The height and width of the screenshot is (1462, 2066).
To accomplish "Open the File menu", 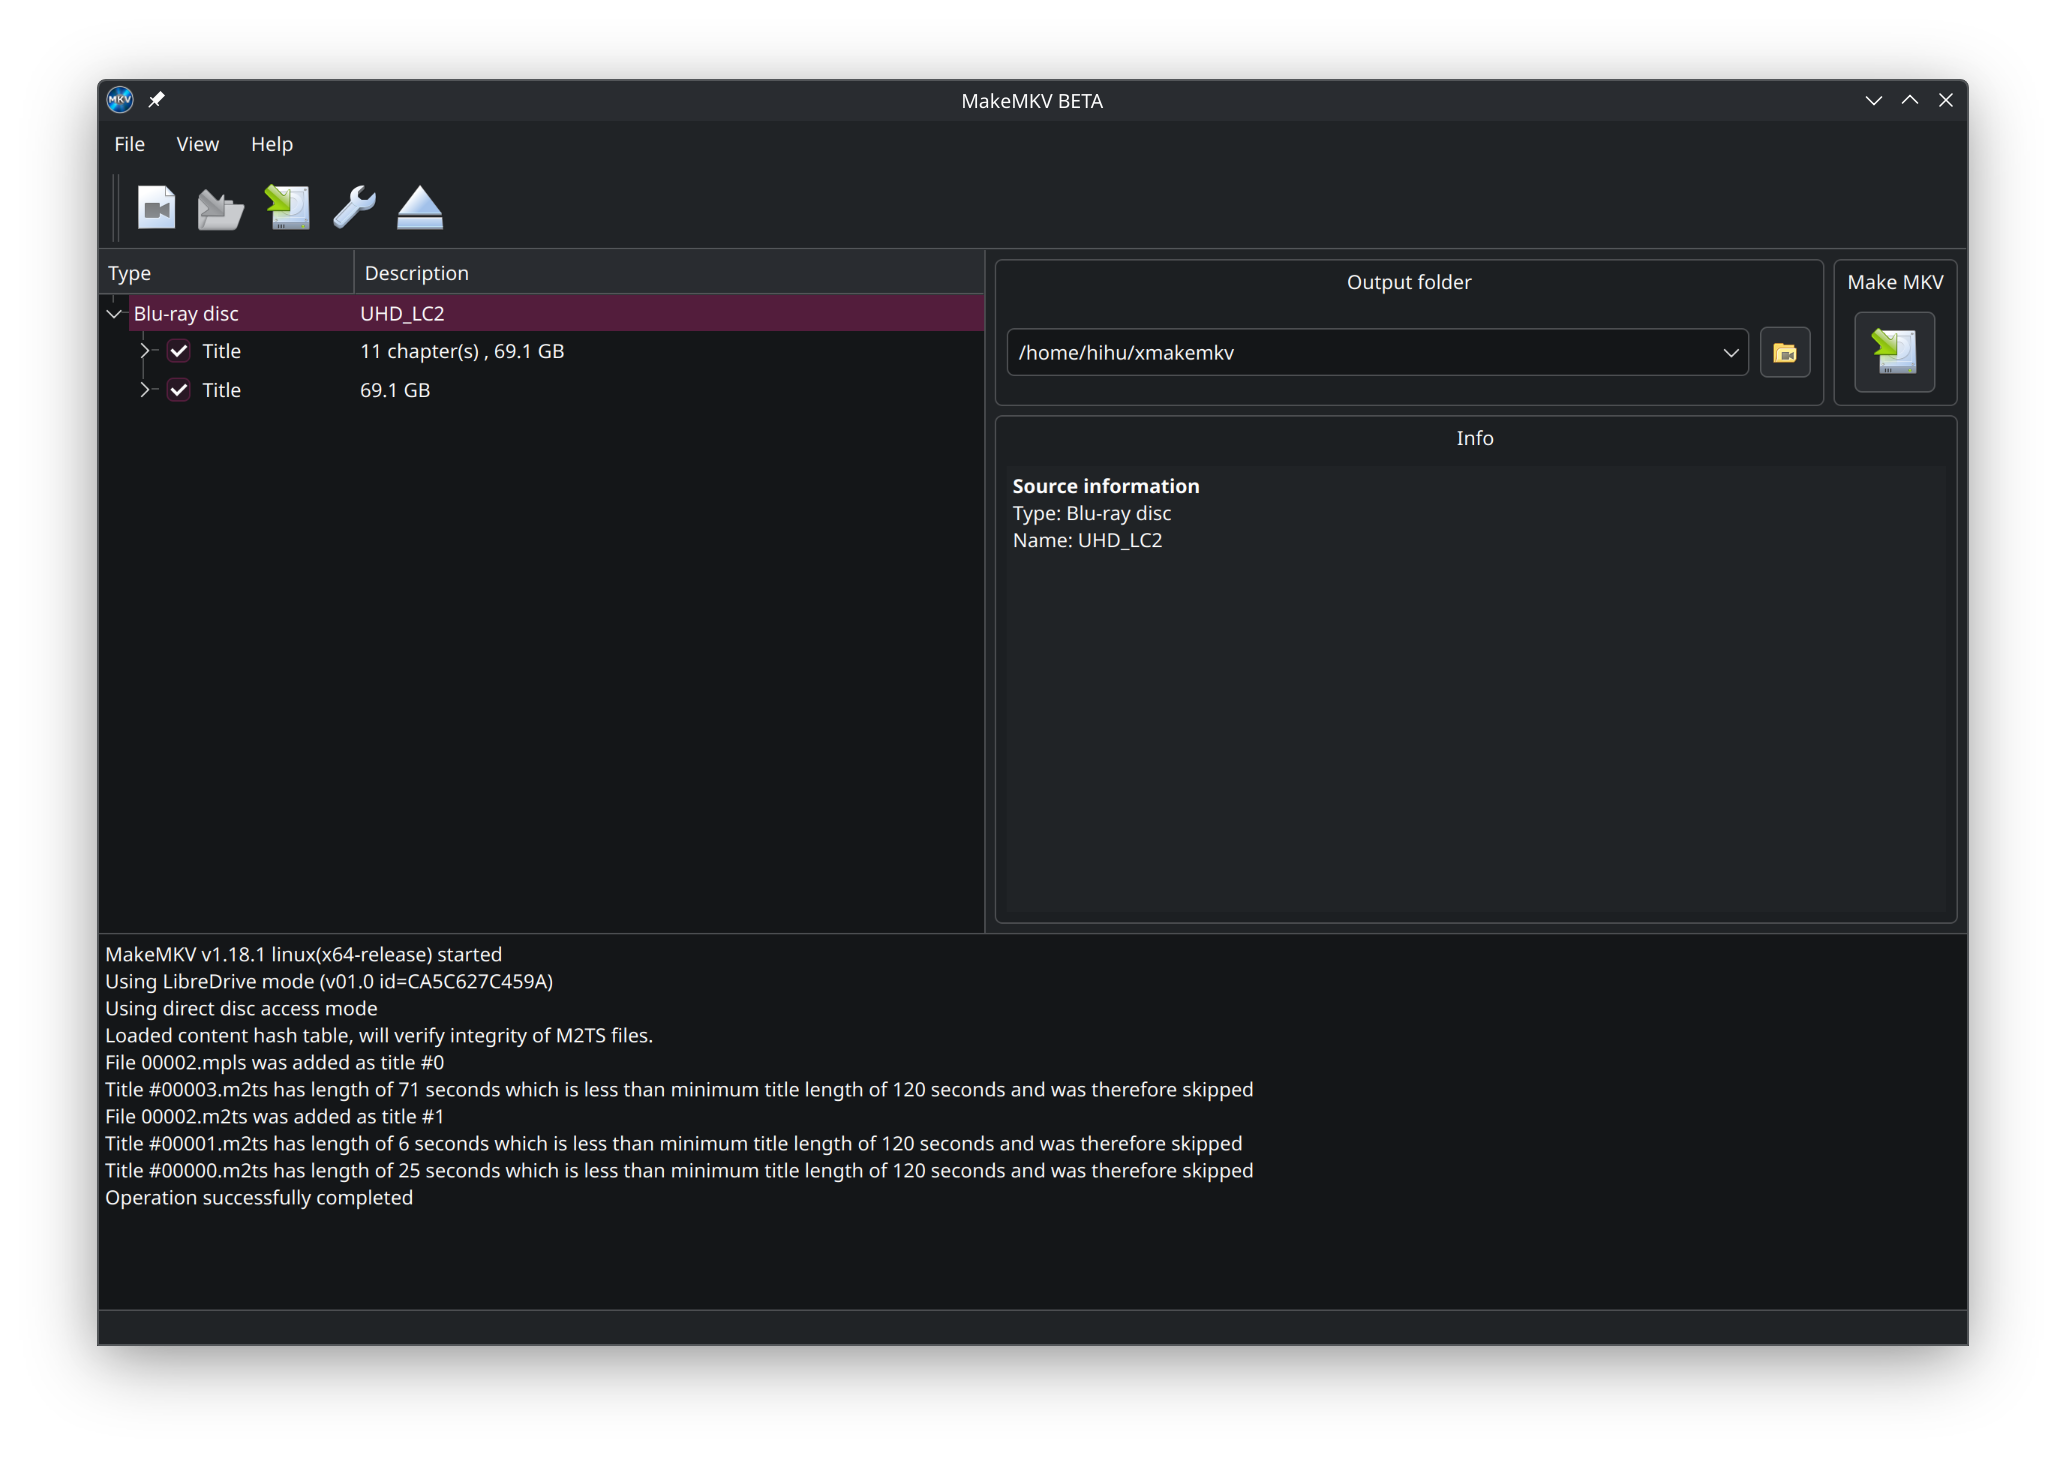I will tap(129, 144).
